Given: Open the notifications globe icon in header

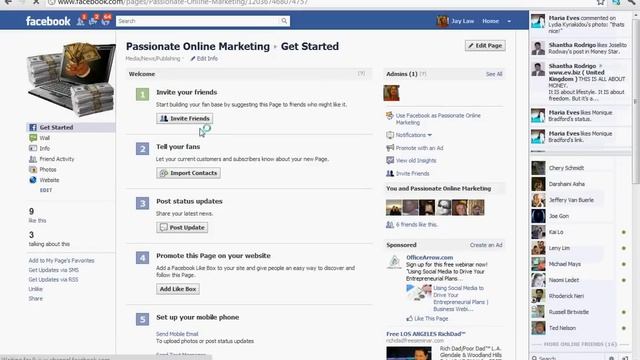Looking at the screenshot, I should [106, 21].
